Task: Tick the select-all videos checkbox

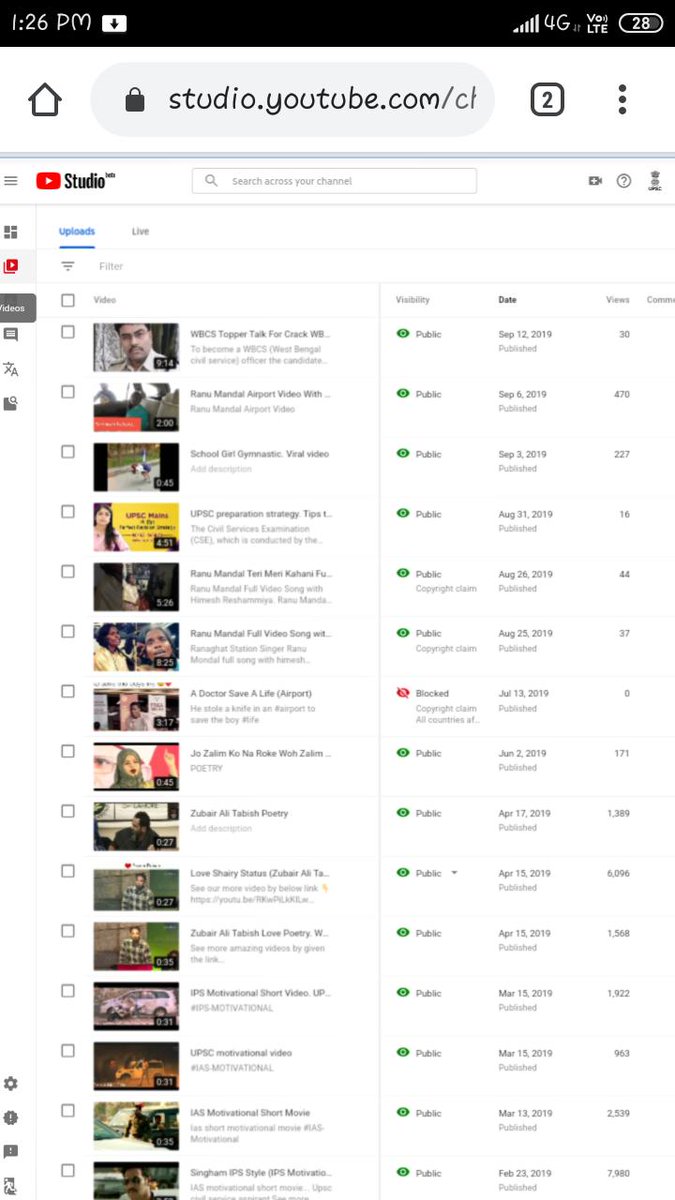Action: coord(68,300)
